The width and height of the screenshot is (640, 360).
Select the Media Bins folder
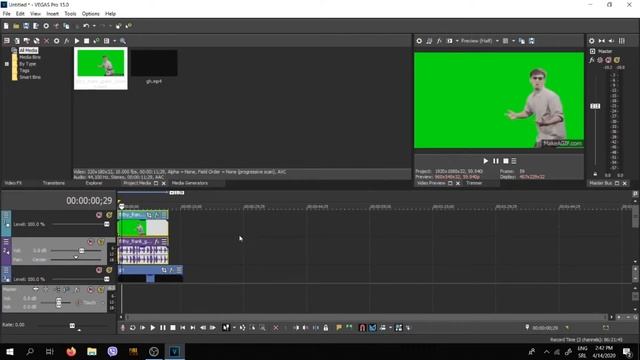pos(30,57)
